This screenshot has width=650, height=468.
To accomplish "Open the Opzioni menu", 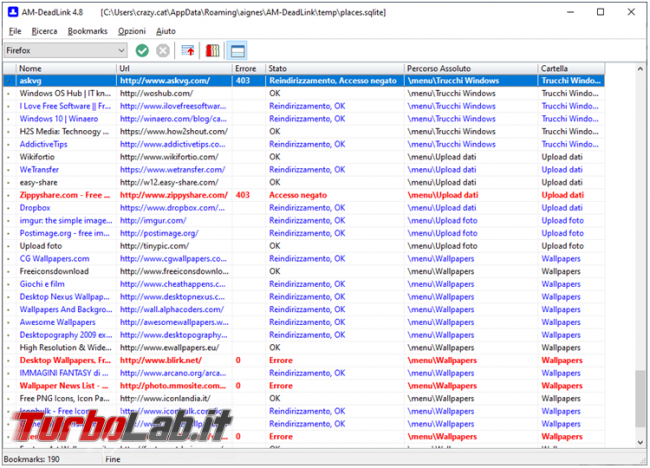I will [132, 31].
